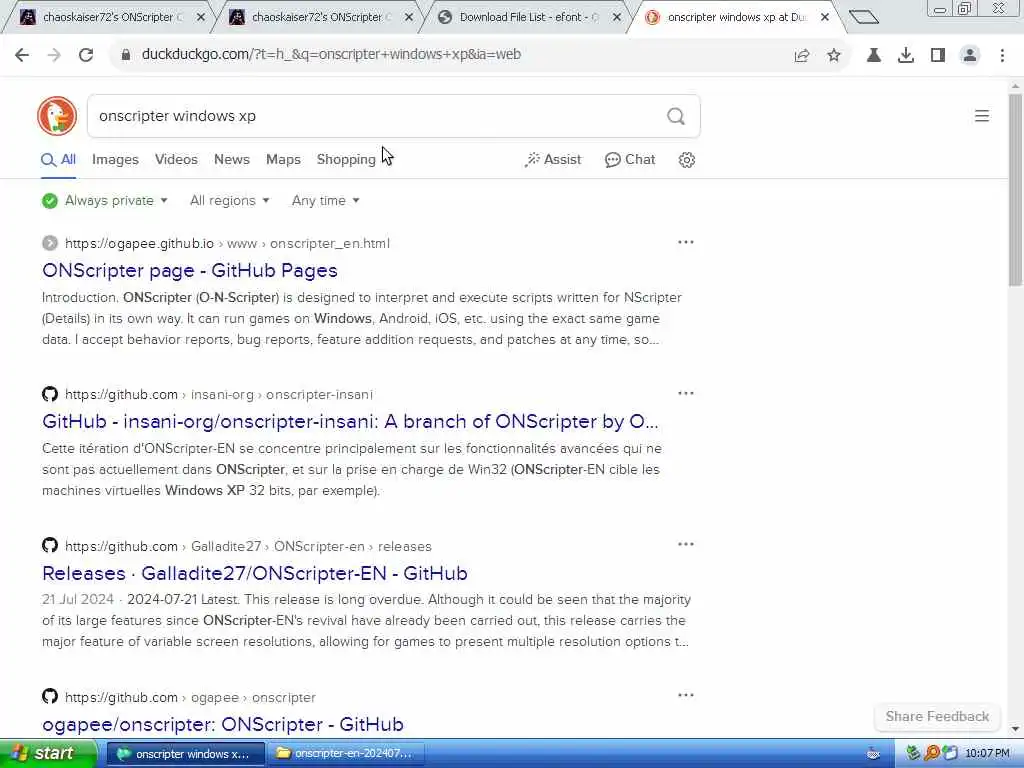The height and width of the screenshot is (768, 1024).
Task: Go back using browser back arrow
Action: point(22,55)
